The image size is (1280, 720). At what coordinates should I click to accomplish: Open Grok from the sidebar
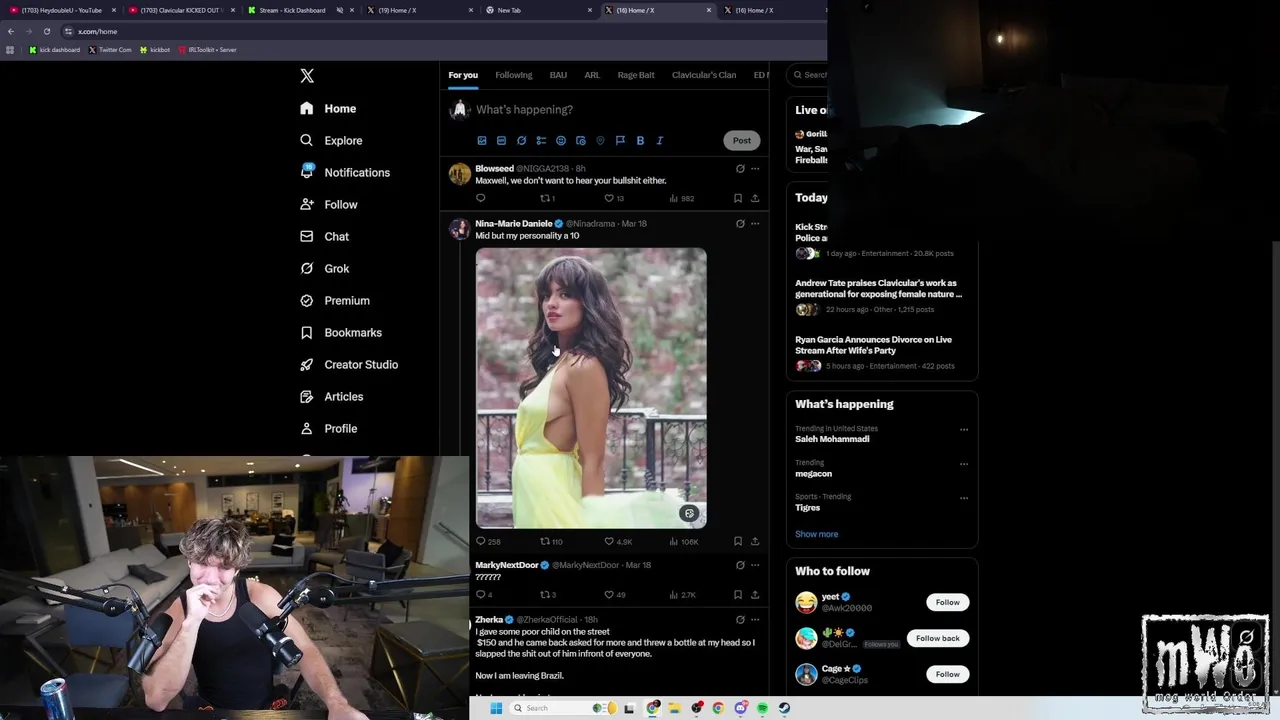(x=324, y=269)
